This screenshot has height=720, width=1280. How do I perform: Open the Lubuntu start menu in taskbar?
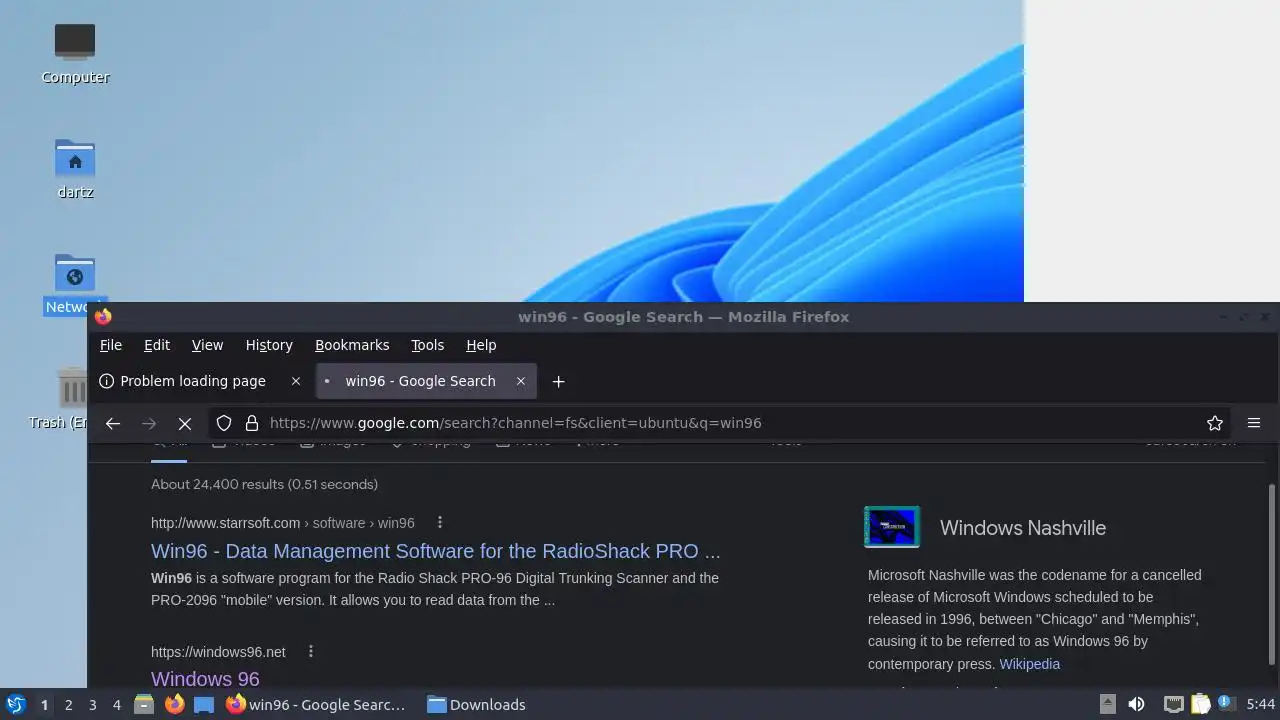16,704
